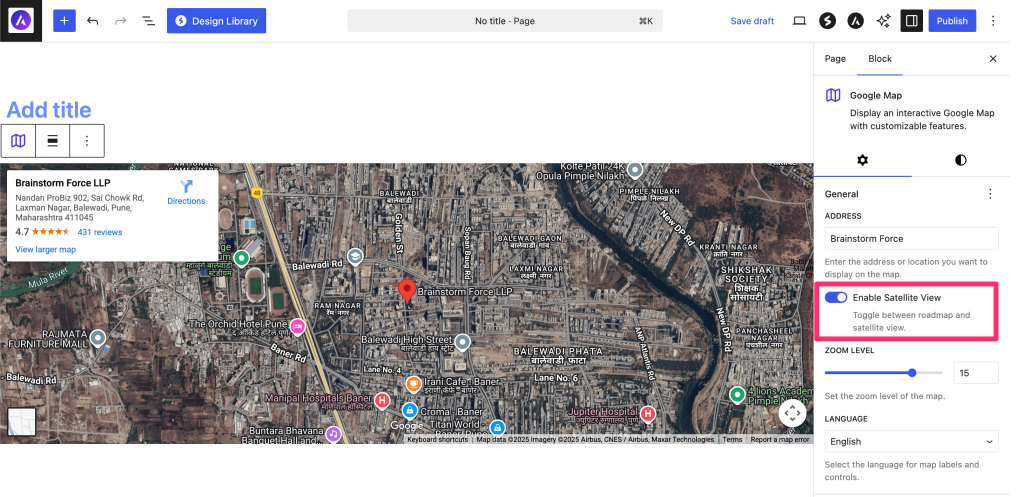Click the Address input field
This screenshot has height=497, width=1024.
[x=911, y=238]
